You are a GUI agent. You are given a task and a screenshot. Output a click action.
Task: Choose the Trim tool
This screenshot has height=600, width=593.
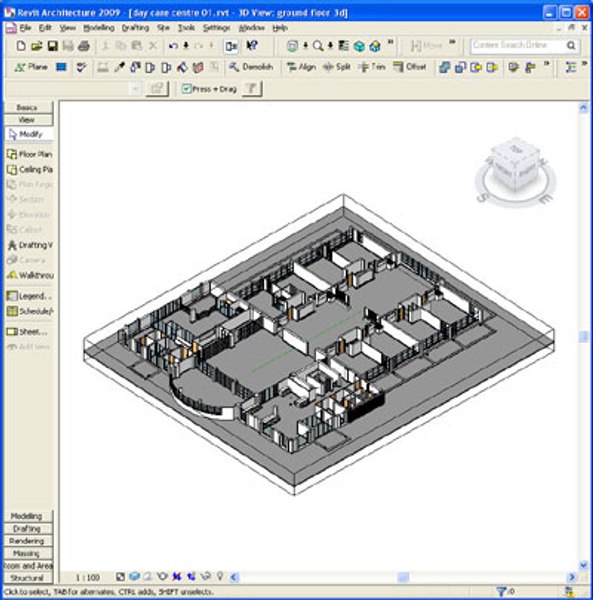tap(372, 67)
